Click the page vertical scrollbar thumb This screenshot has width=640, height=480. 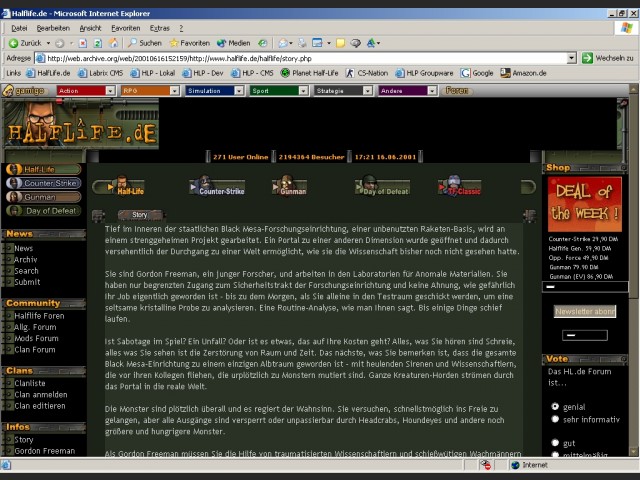click(x=633, y=196)
